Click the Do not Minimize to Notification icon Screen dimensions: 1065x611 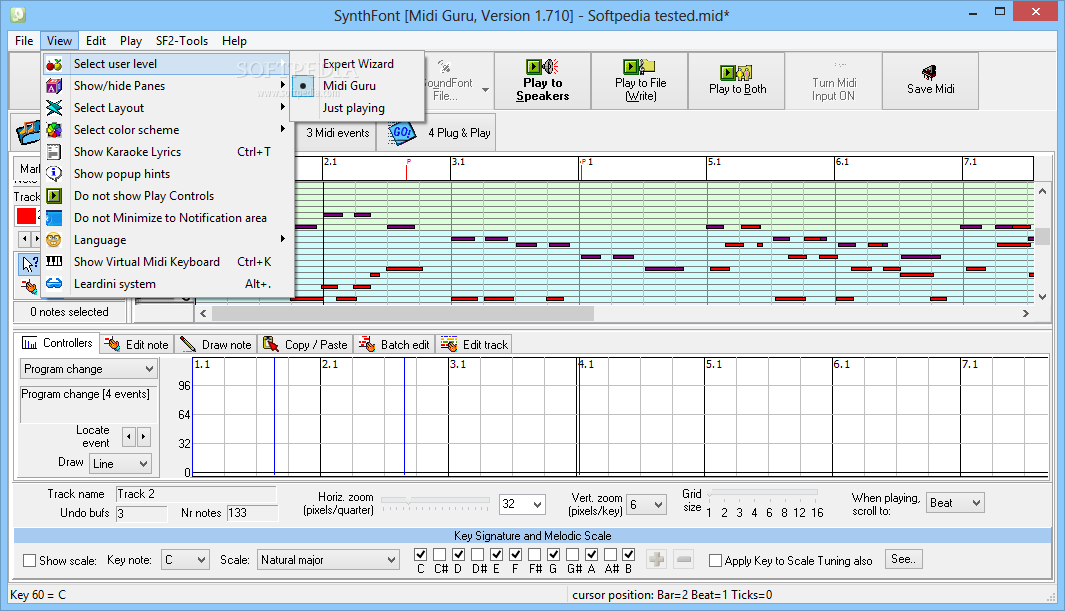[x=54, y=218]
